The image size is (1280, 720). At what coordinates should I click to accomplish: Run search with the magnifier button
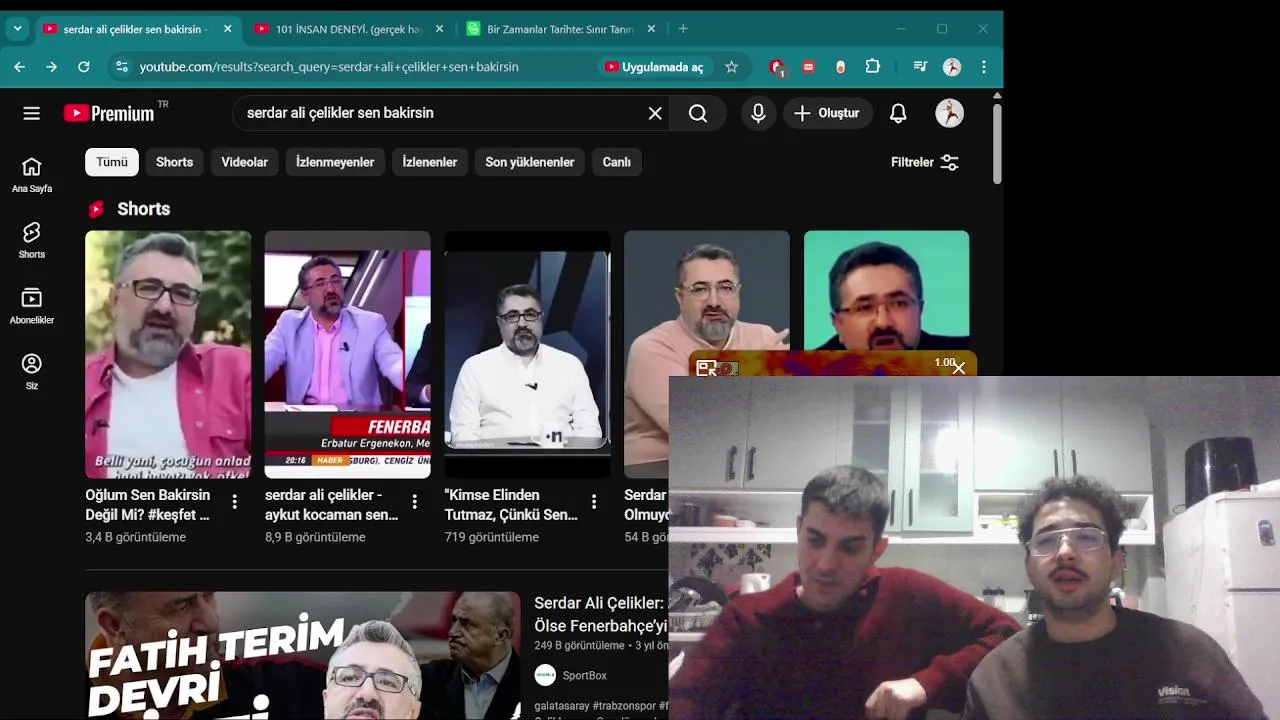point(698,113)
